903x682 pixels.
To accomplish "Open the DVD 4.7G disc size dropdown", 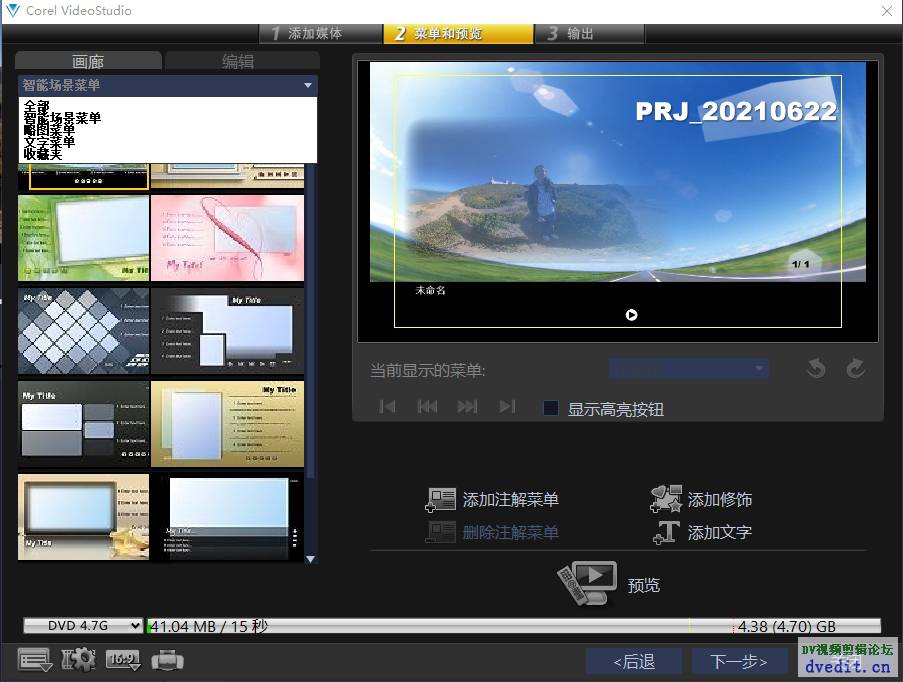I will click(84, 626).
